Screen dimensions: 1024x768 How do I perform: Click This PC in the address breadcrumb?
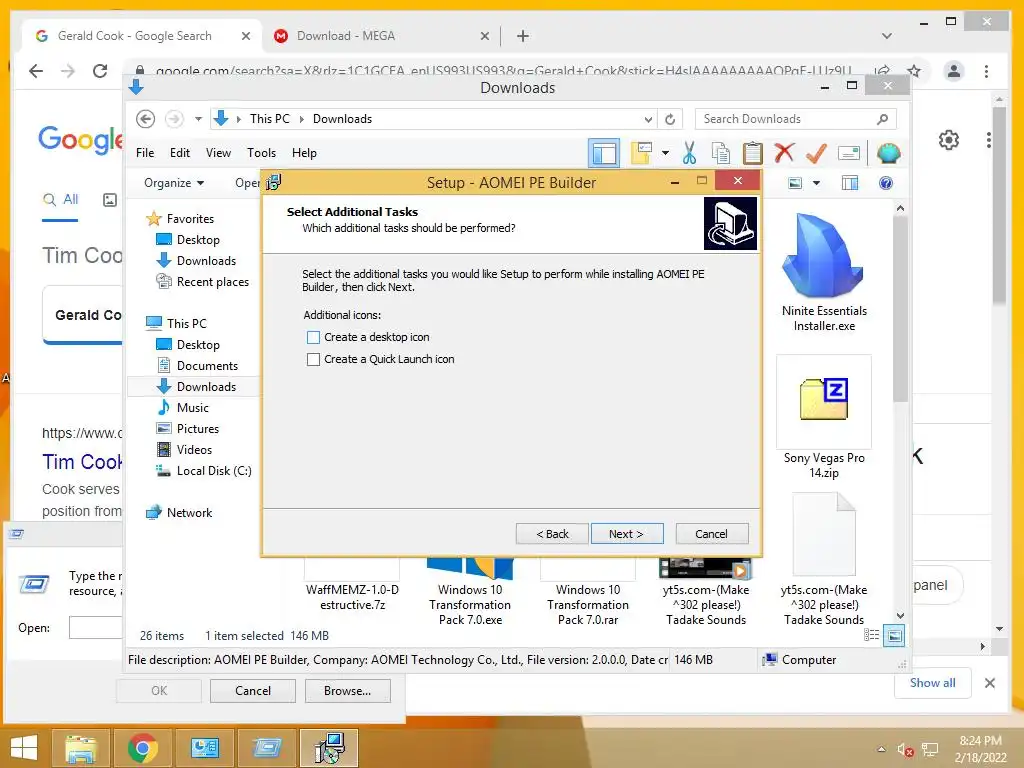(x=270, y=119)
